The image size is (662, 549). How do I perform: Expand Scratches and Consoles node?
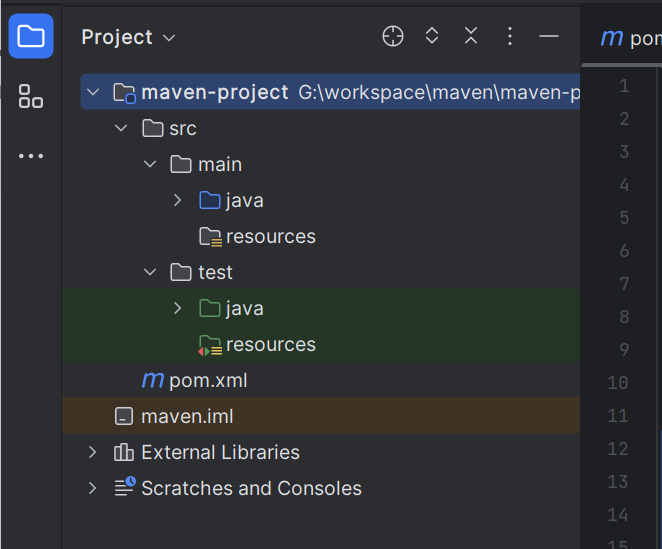[93, 489]
